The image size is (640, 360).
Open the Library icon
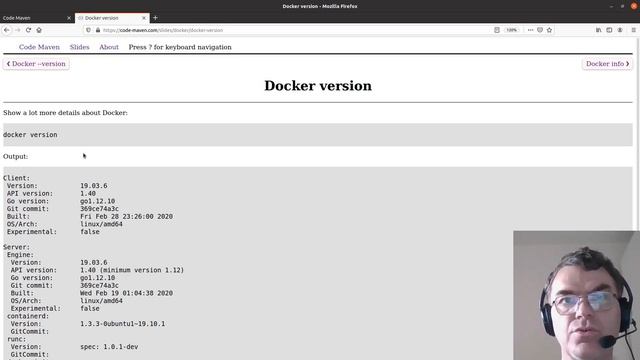[598, 30]
